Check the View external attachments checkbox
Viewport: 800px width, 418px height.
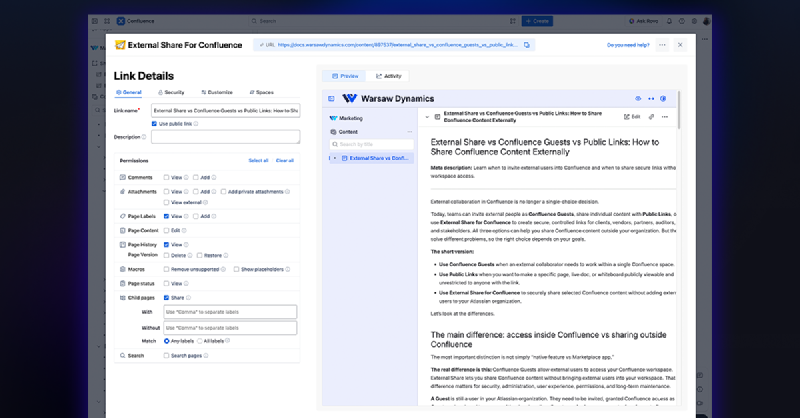[166, 203]
